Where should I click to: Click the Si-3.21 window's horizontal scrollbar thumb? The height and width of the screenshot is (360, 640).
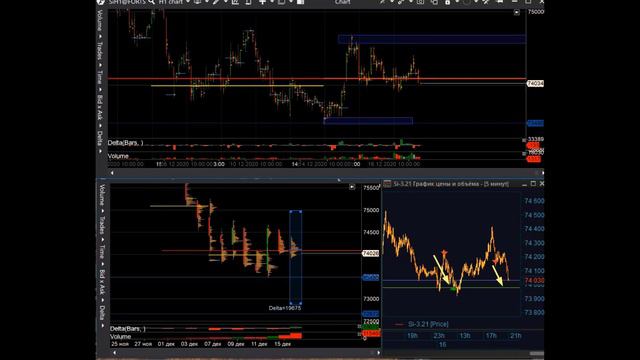pyautogui.click(x=537, y=353)
